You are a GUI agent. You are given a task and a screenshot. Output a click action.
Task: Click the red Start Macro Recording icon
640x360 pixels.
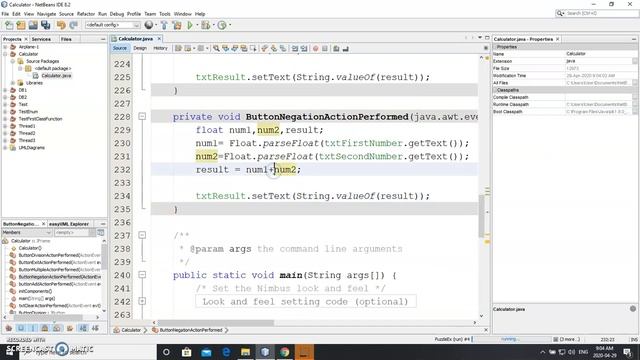(x=316, y=49)
